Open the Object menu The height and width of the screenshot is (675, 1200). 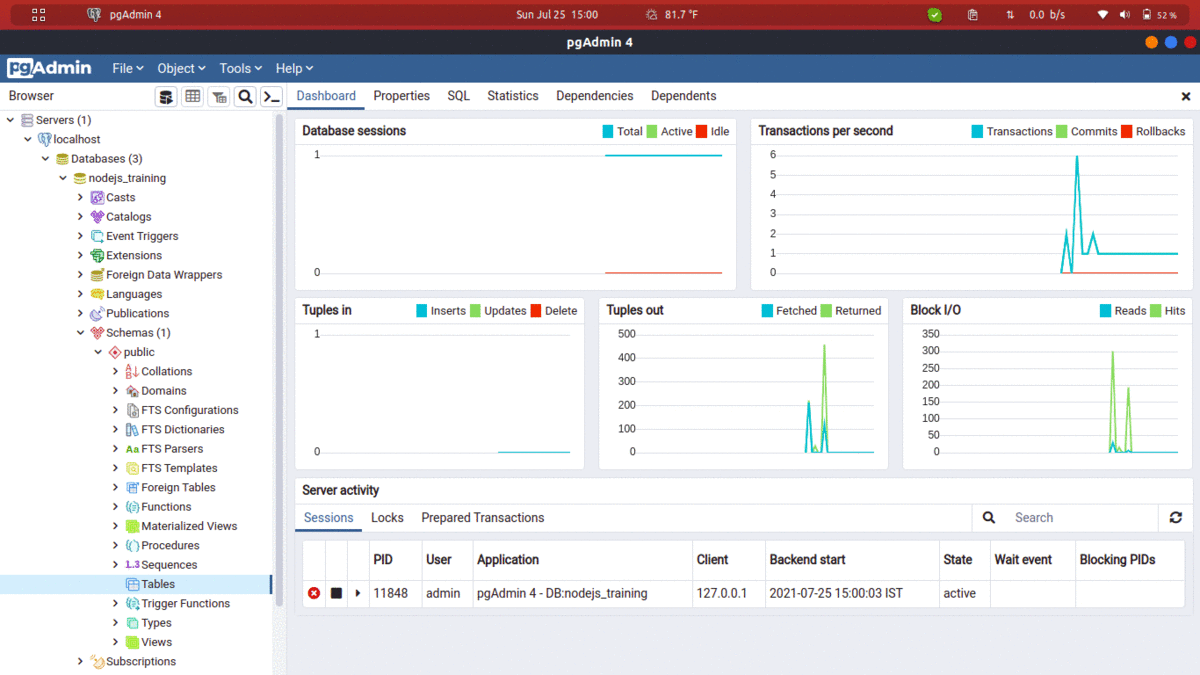click(181, 68)
